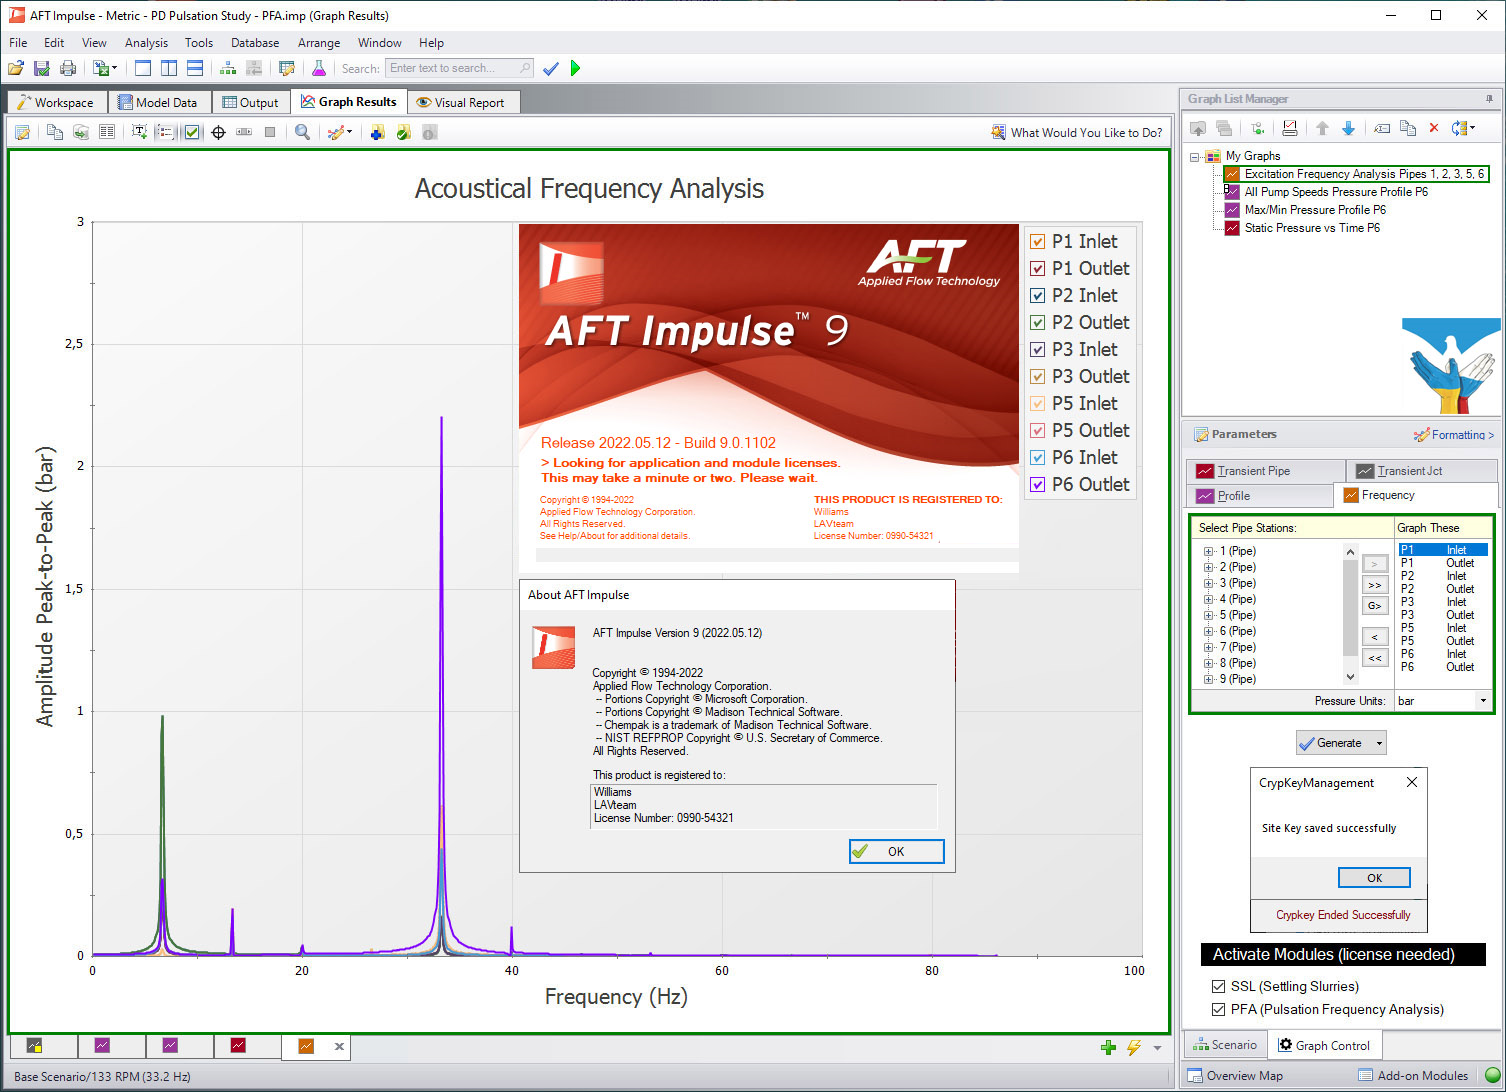This screenshot has width=1506, height=1092.
Task: Uncheck SSL (Settling Slurries) module
Action: pyautogui.click(x=1218, y=986)
